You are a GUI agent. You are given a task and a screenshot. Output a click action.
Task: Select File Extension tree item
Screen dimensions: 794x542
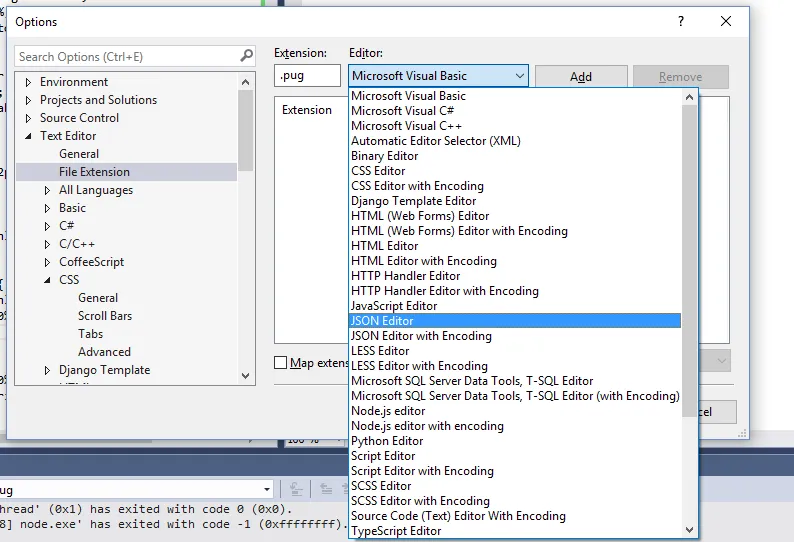[x=127, y=172]
